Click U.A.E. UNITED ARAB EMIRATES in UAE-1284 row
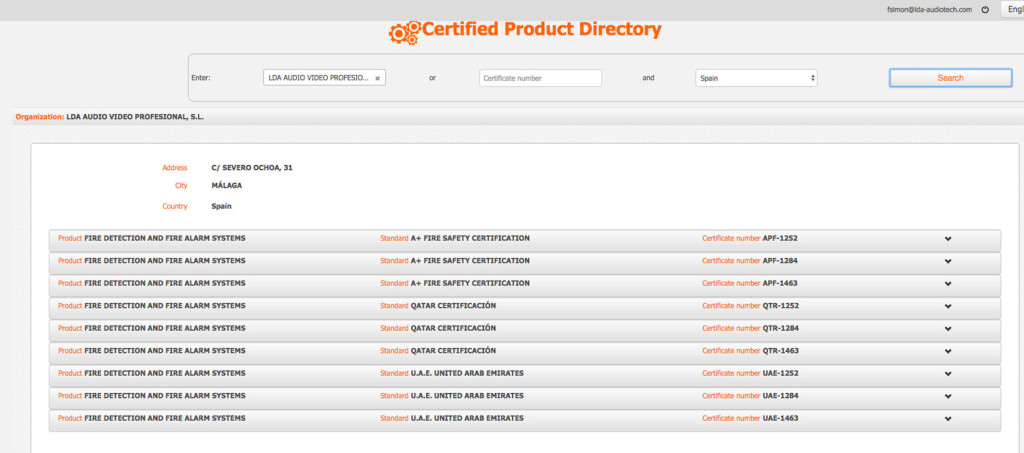 [467, 396]
